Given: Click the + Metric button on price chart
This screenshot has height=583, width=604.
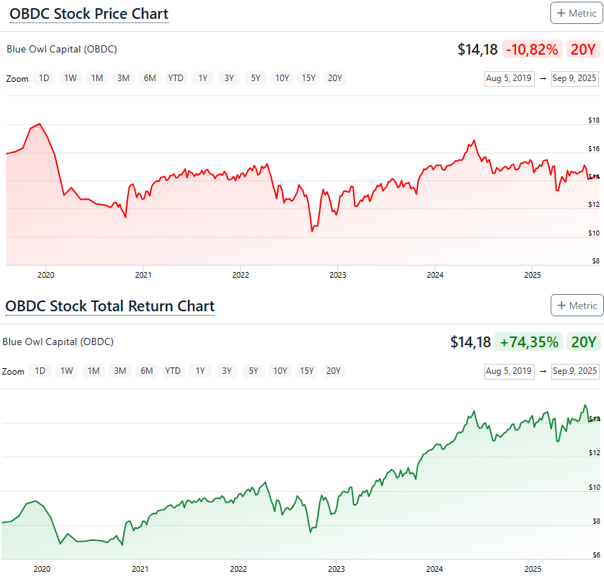Looking at the screenshot, I should point(577,13).
